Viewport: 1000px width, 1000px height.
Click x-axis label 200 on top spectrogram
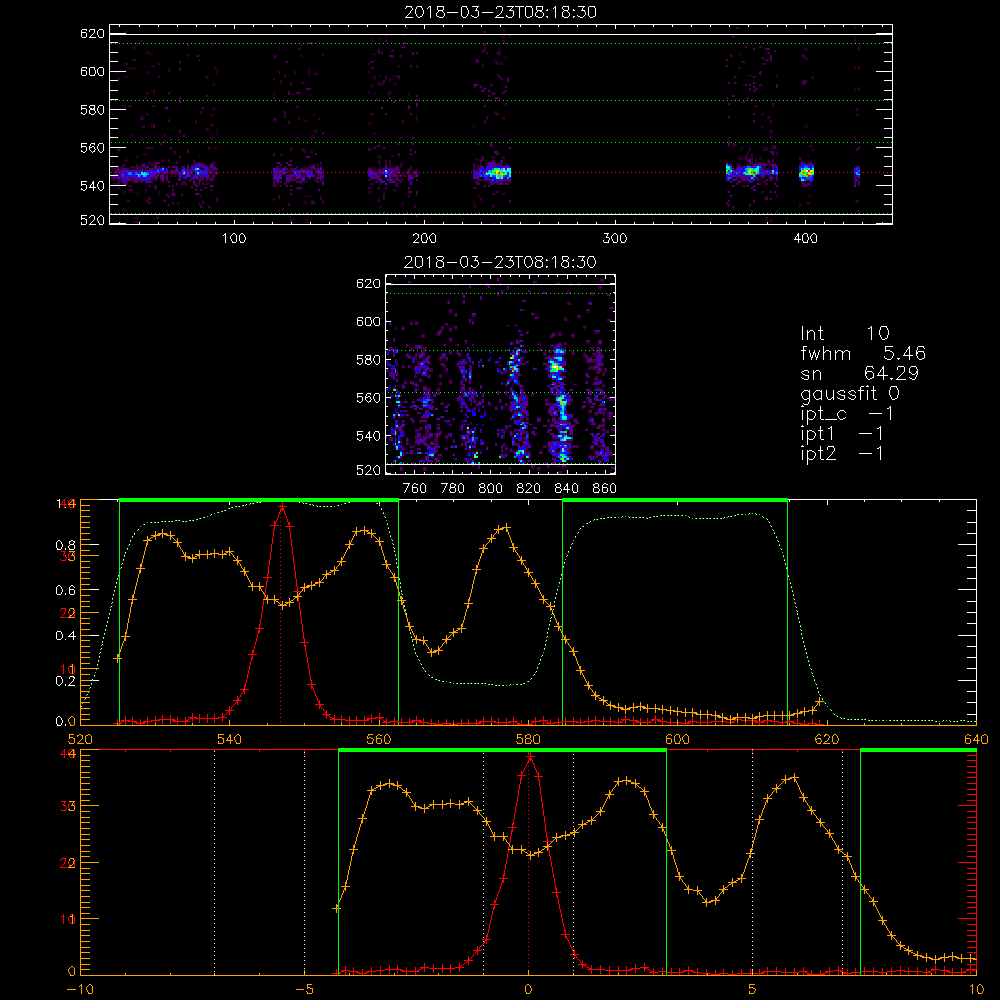(x=424, y=239)
